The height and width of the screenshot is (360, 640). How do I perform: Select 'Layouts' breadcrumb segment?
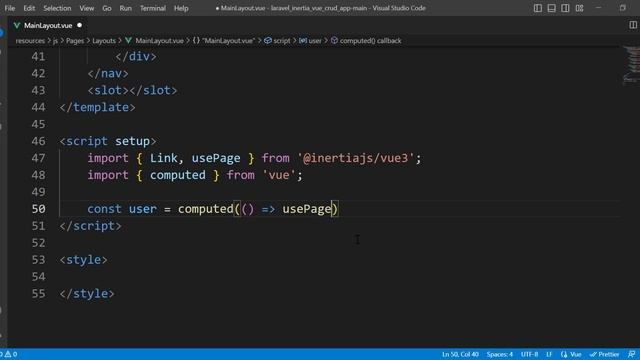tap(104, 41)
